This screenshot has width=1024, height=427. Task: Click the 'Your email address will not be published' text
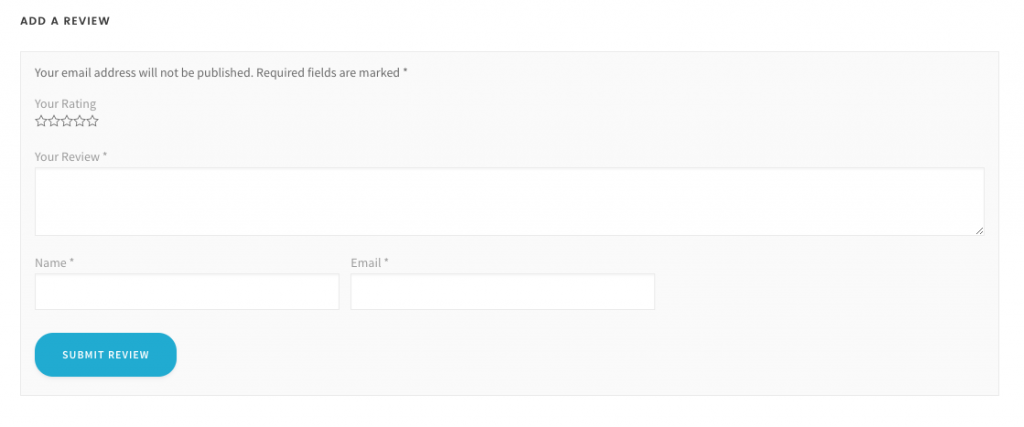pos(144,72)
